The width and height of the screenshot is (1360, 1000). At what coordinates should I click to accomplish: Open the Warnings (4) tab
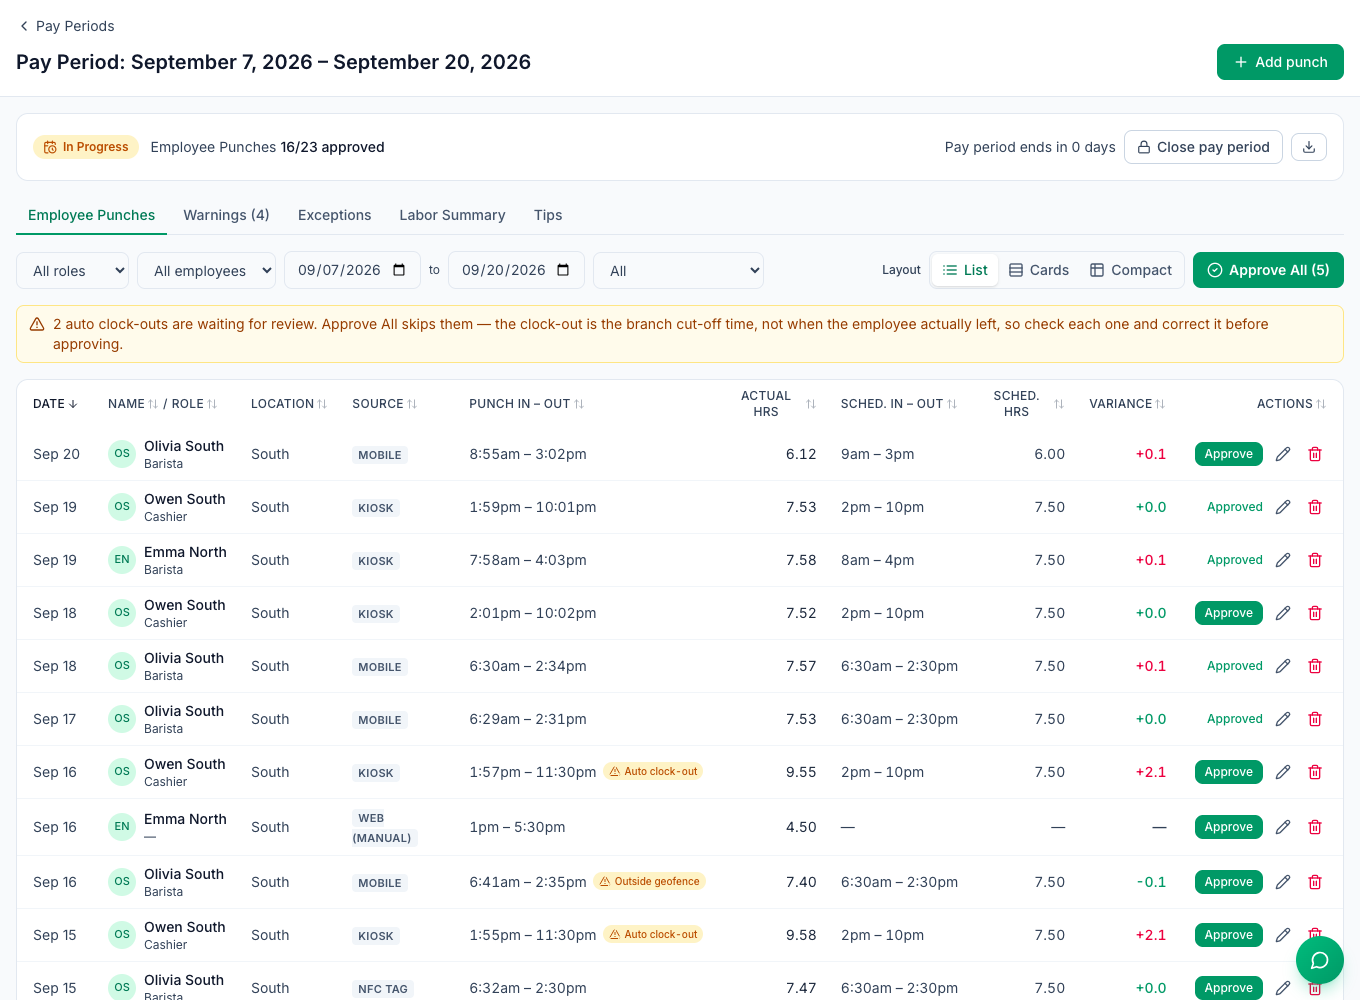tap(226, 215)
